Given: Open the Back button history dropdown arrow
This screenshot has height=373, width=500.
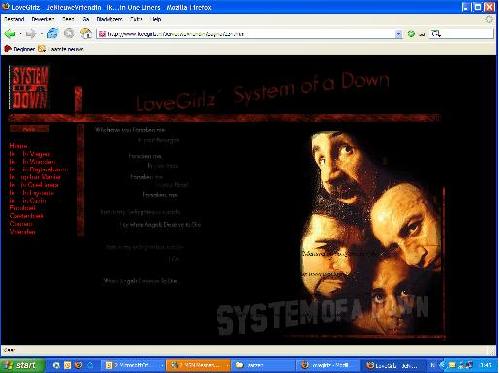Looking at the screenshot, I should pos(20,34).
